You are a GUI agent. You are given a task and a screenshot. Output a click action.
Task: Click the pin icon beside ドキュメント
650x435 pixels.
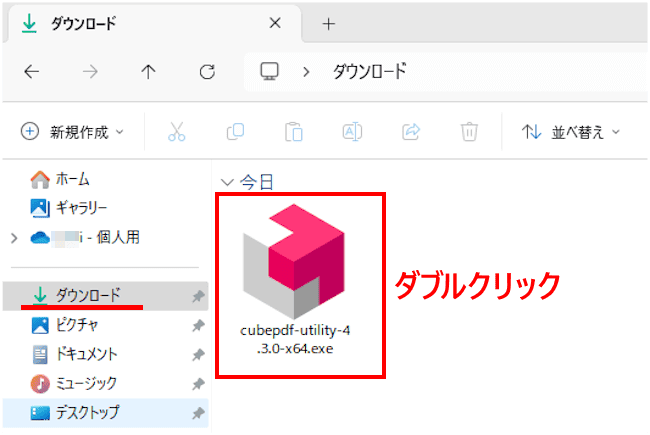(x=198, y=355)
